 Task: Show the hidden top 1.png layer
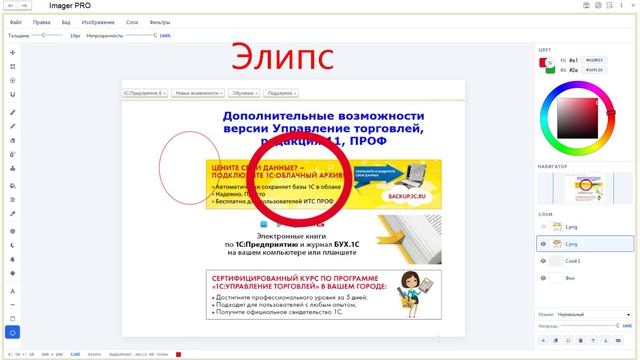(x=543, y=227)
